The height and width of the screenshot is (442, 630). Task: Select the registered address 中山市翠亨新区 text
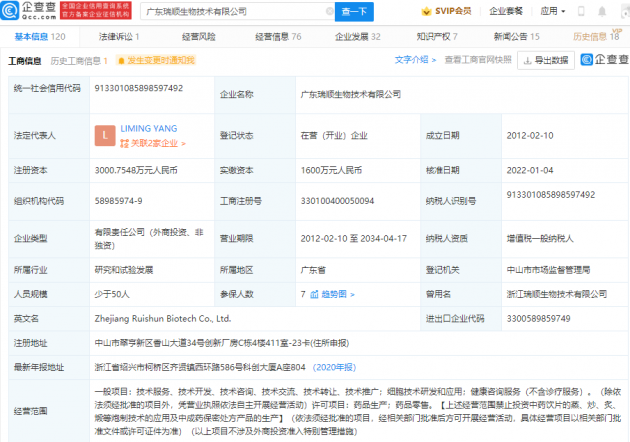coord(222,343)
